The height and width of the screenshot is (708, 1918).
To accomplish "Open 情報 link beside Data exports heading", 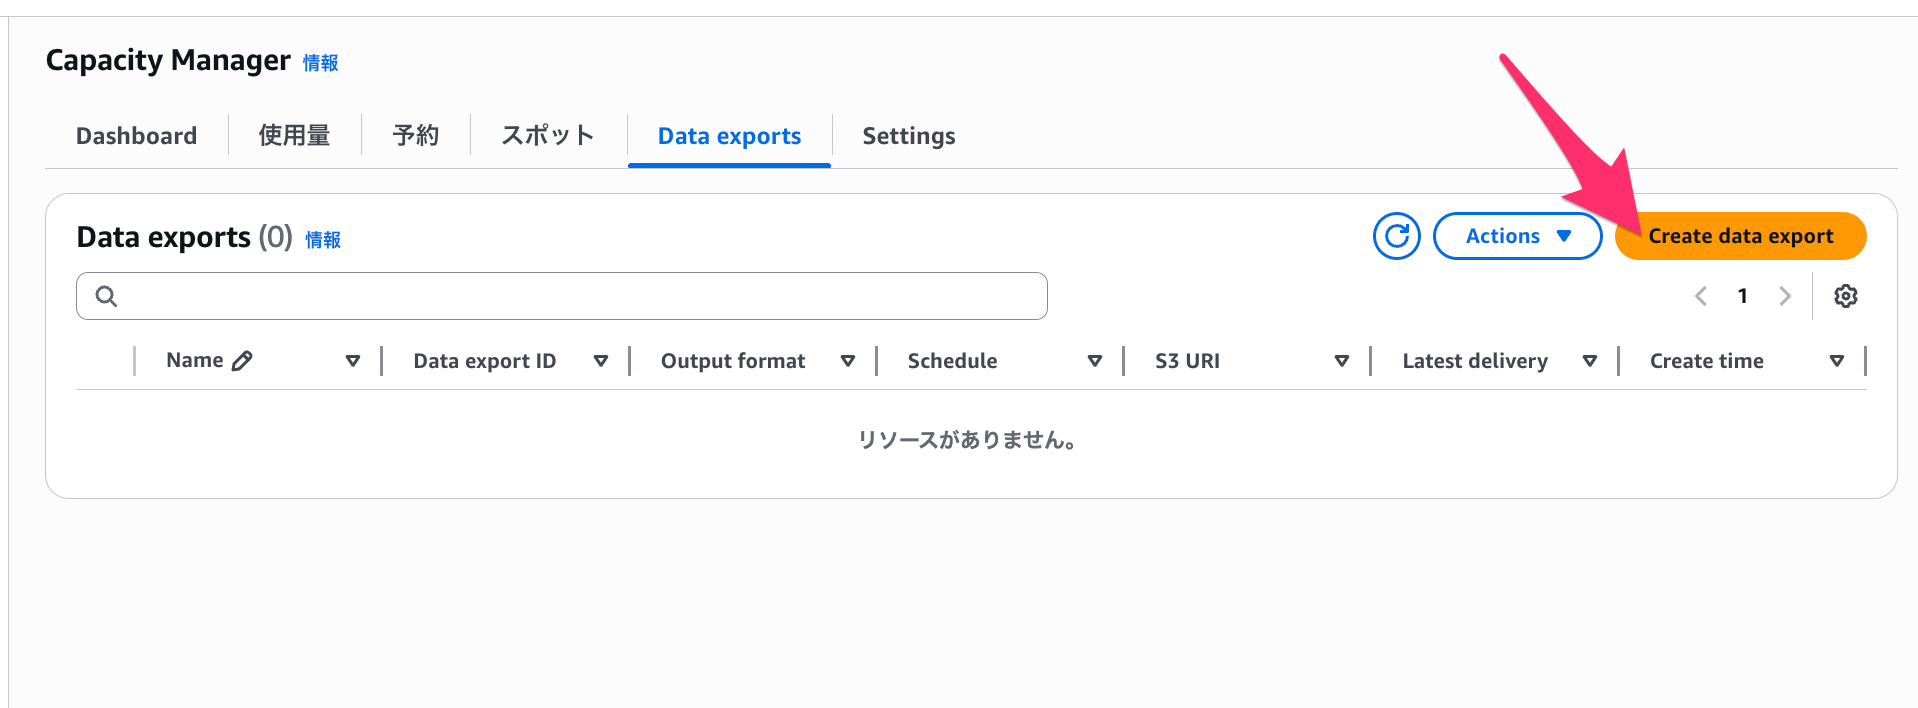I will 323,240.
